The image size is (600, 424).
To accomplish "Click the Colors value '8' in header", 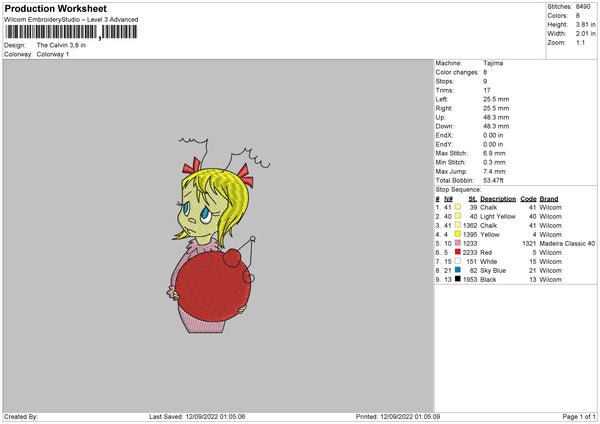I will point(578,16).
